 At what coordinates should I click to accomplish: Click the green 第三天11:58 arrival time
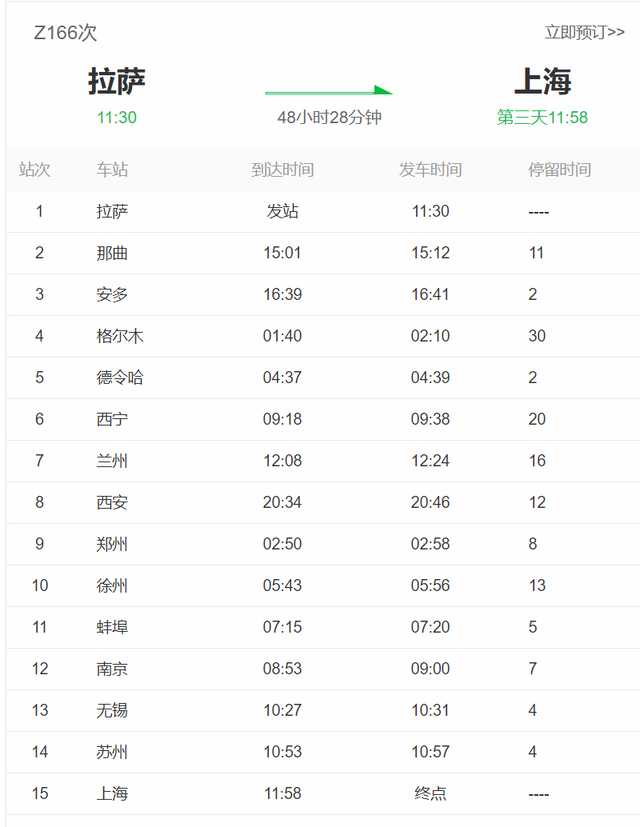pyautogui.click(x=542, y=118)
